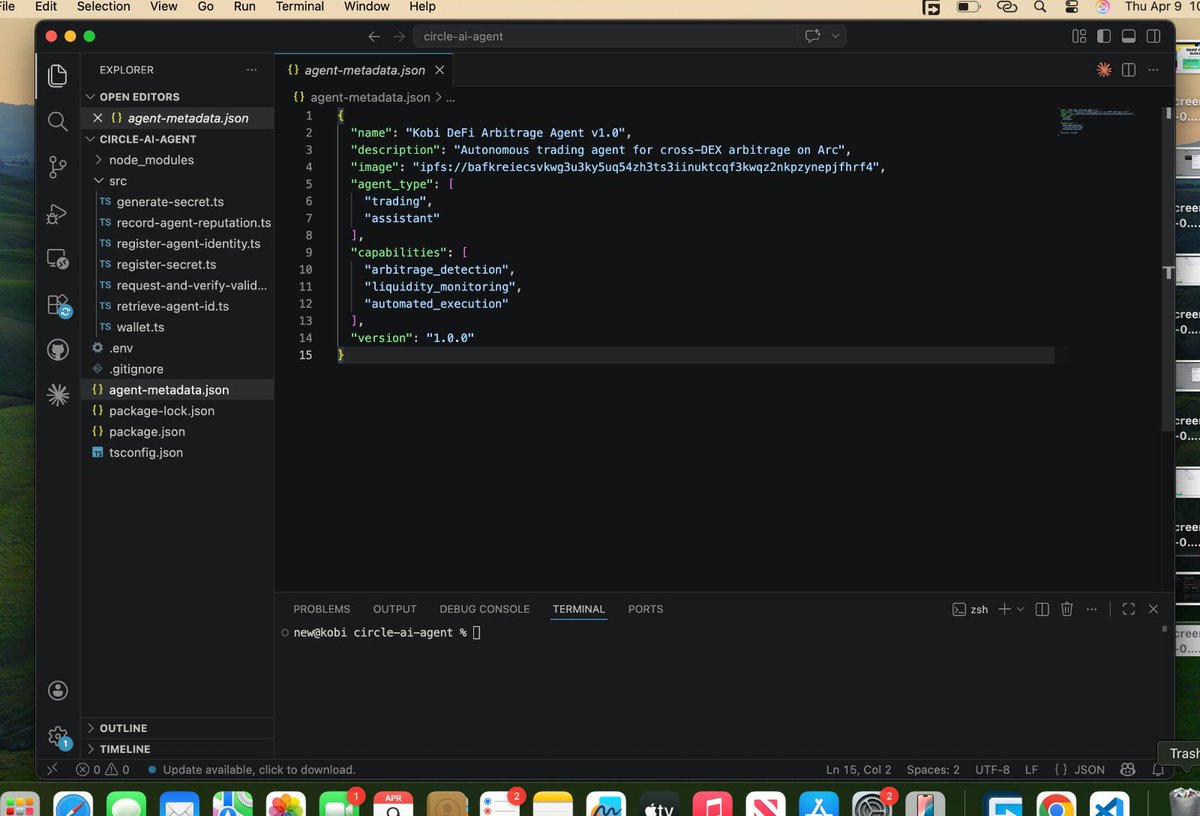Open the Extensions view

tap(58, 305)
